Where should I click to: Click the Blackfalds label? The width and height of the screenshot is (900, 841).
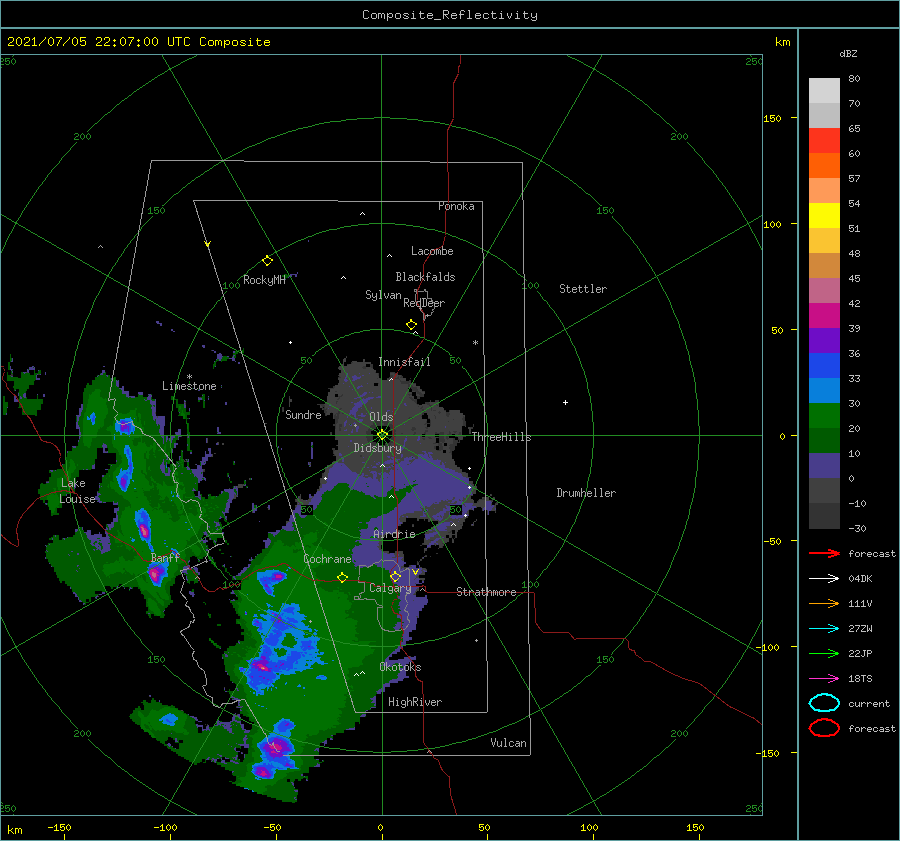(x=425, y=277)
